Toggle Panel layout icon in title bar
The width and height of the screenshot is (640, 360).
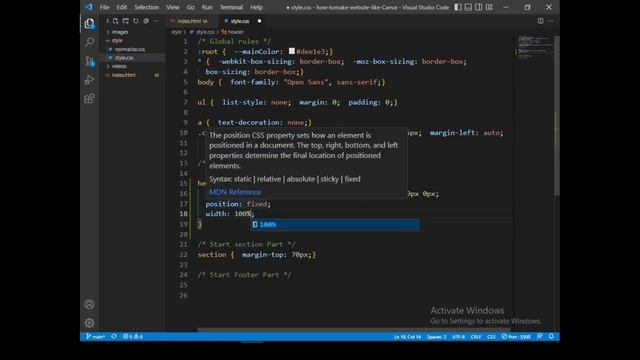click(x=468, y=7)
